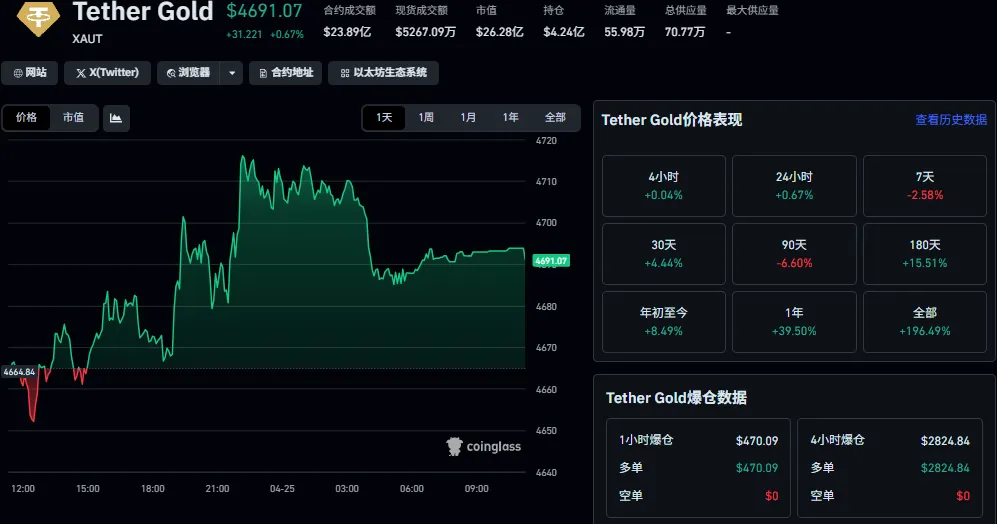Select the 市值 chart tab
This screenshot has width=997, height=524.
pyautogui.click(x=73, y=118)
